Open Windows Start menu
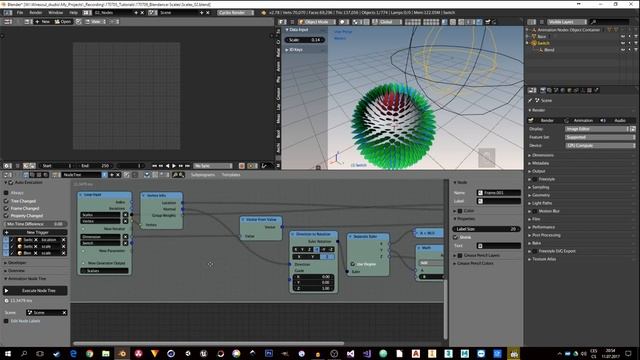The height and width of the screenshot is (360, 640). [8, 353]
